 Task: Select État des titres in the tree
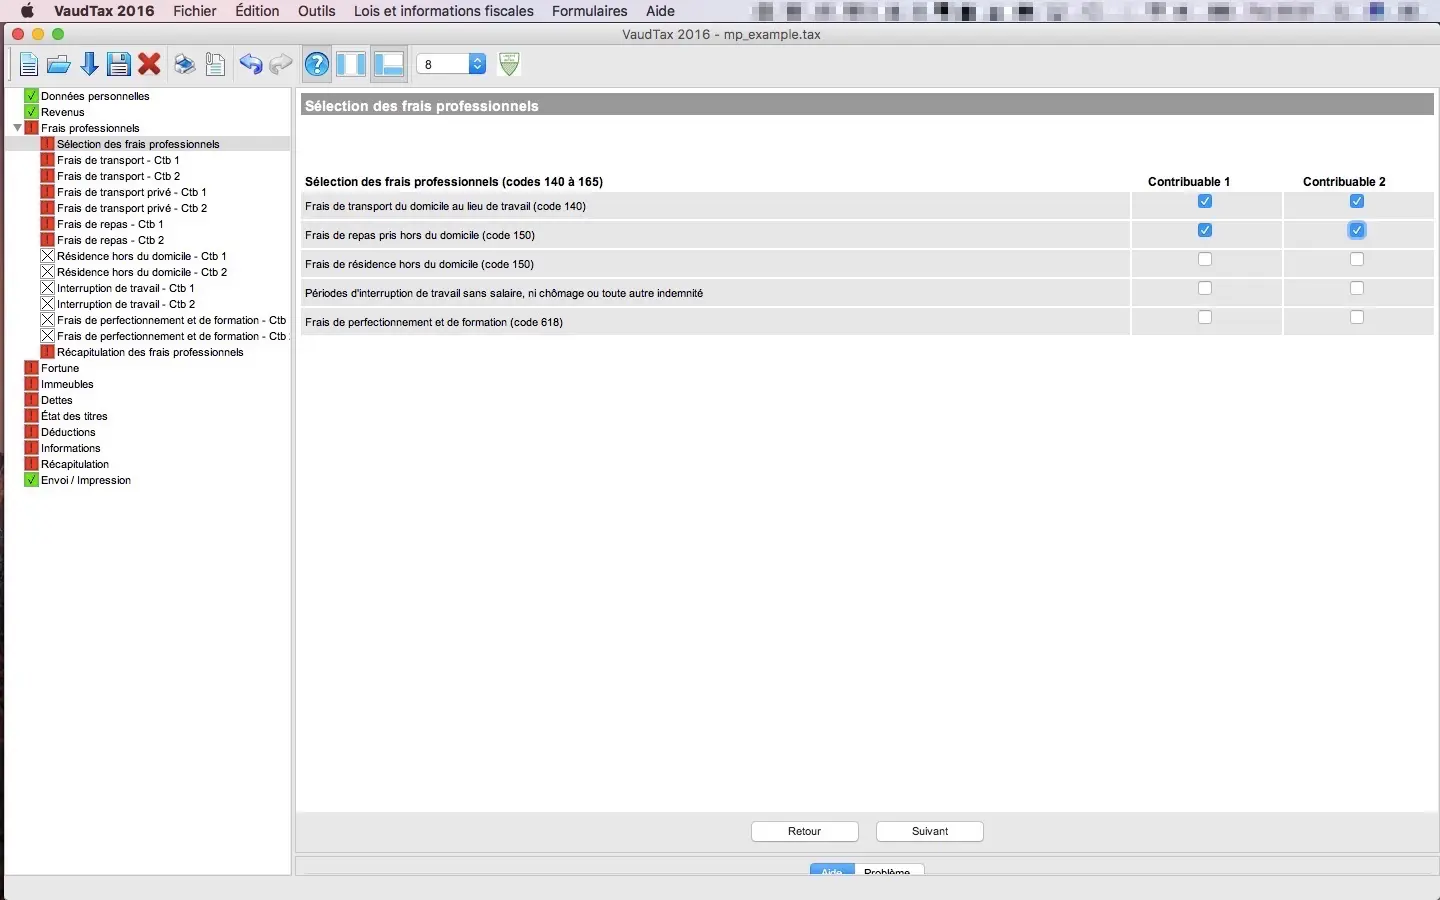point(74,416)
